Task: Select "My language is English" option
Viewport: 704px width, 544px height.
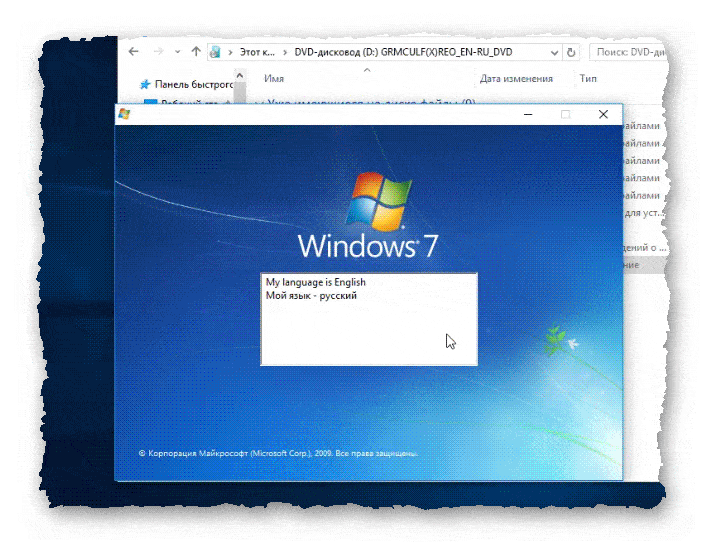Action: tap(316, 282)
